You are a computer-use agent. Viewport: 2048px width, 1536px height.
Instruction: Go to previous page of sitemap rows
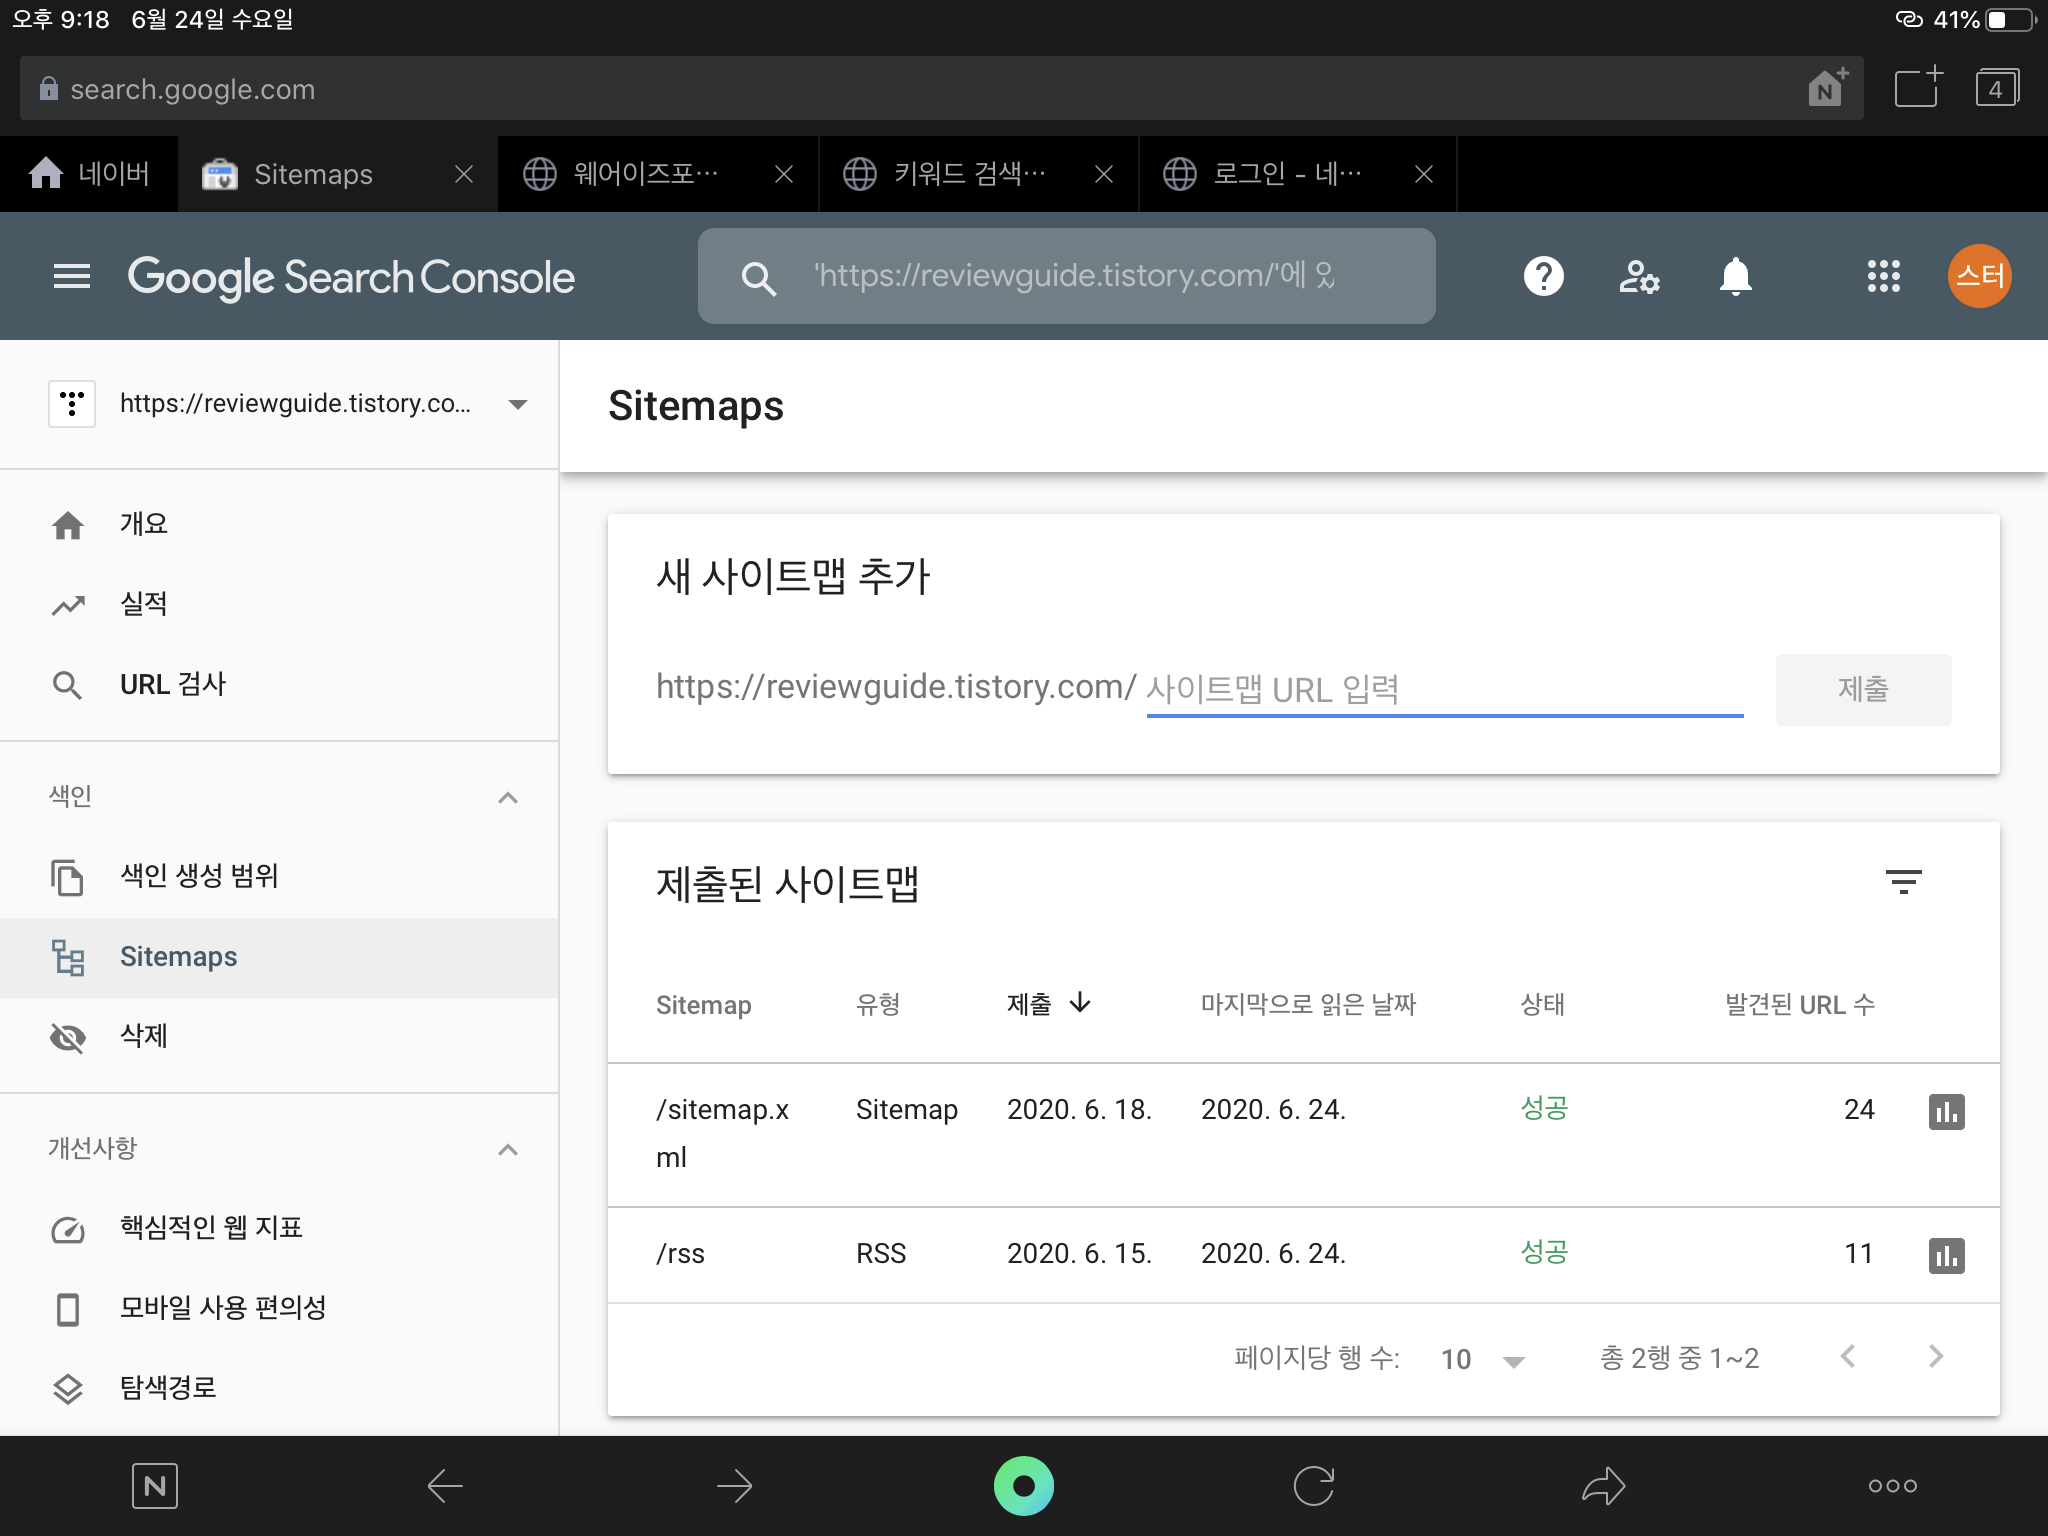(x=1848, y=1356)
